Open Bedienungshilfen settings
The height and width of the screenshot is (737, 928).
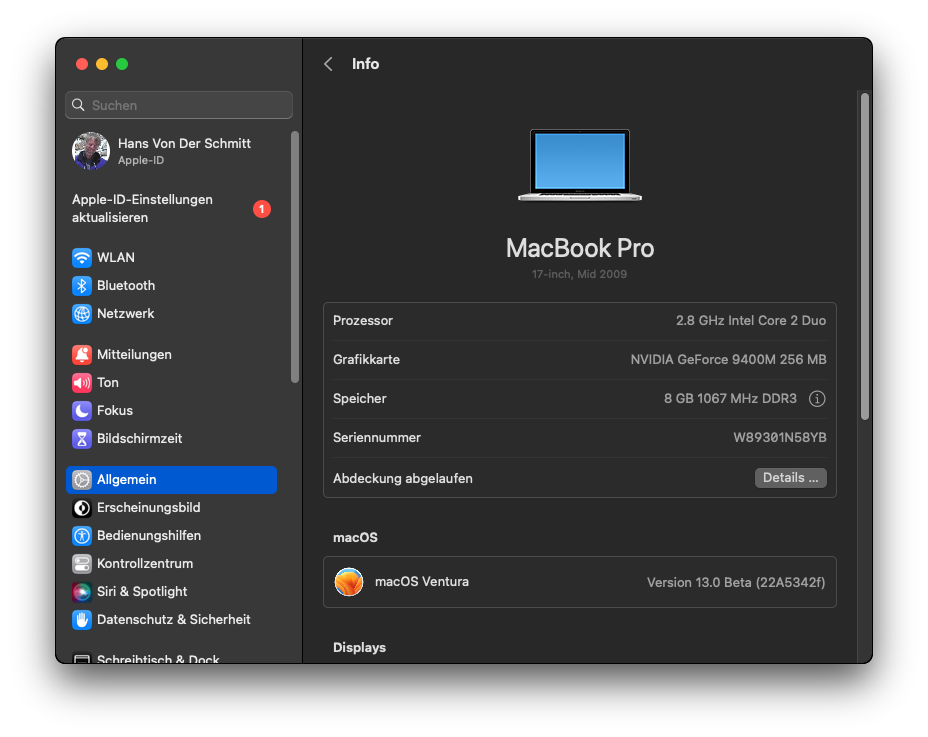pos(172,536)
